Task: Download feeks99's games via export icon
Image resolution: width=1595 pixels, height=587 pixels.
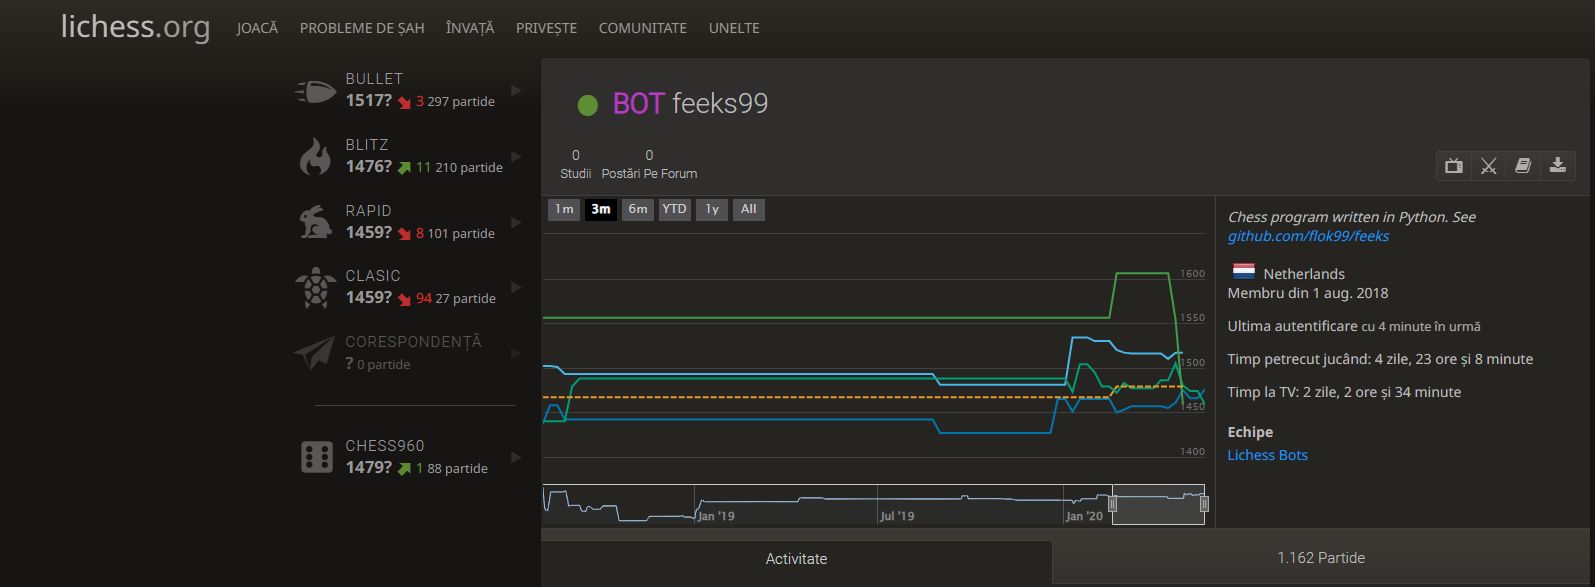Action: point(1558,166)
